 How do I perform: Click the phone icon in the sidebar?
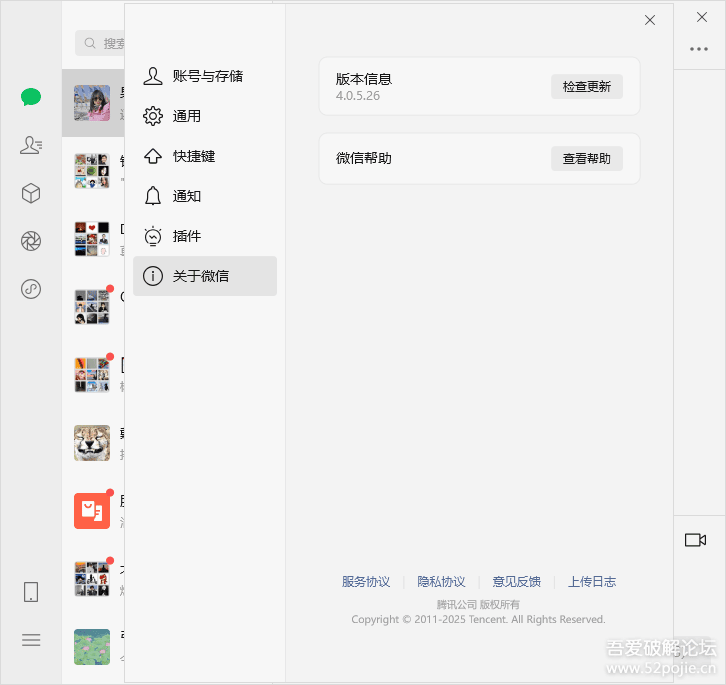[31, 592]
